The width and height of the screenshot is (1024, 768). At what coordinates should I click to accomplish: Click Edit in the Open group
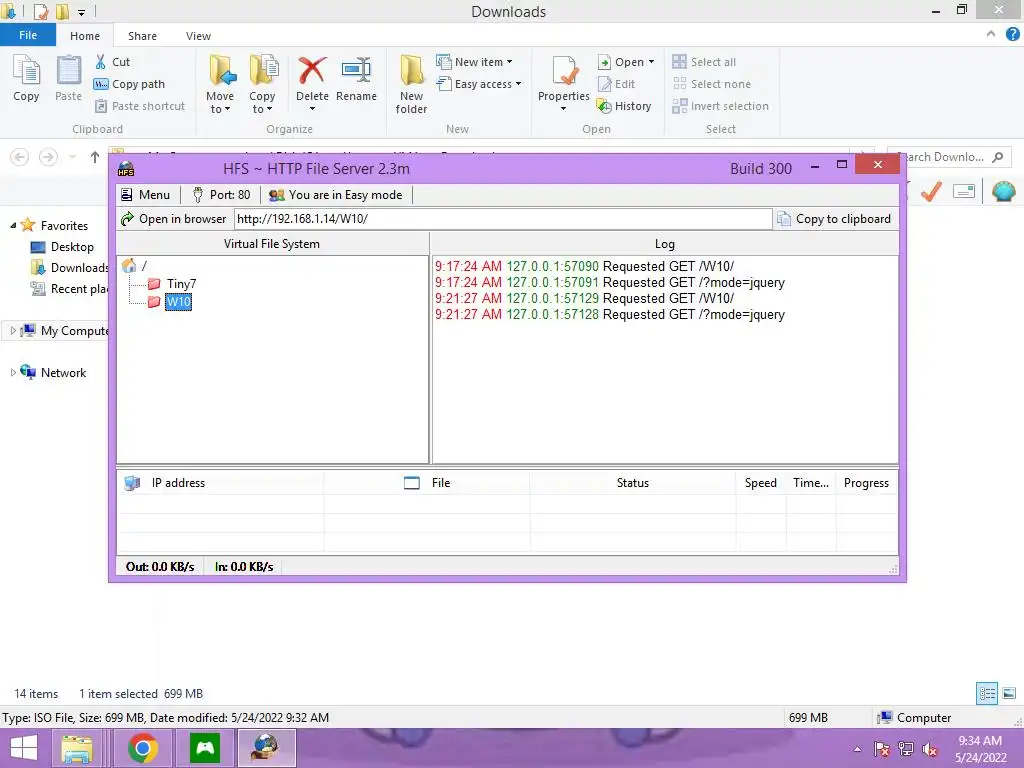[616, 84]
